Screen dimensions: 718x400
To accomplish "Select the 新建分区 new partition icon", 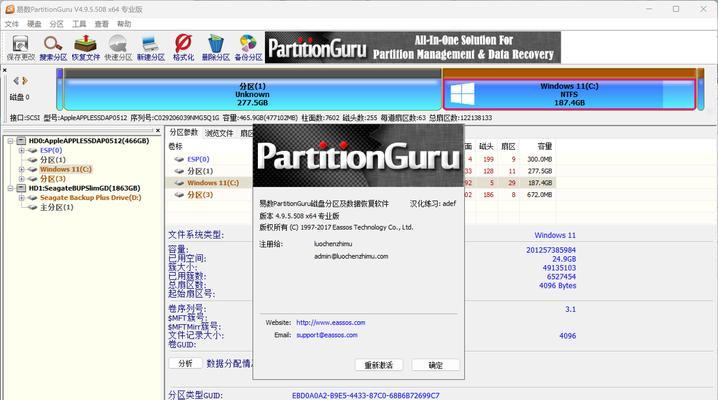I will click(151, 48).
